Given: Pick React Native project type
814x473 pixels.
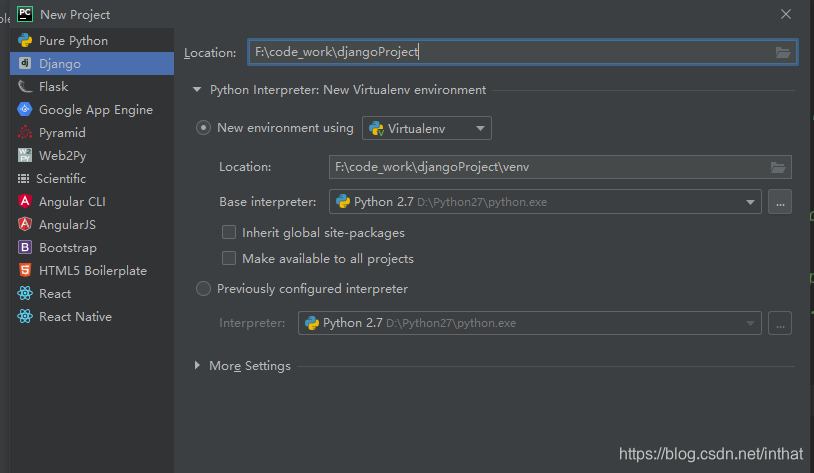Looking at the screenshot, I should 92,316.
